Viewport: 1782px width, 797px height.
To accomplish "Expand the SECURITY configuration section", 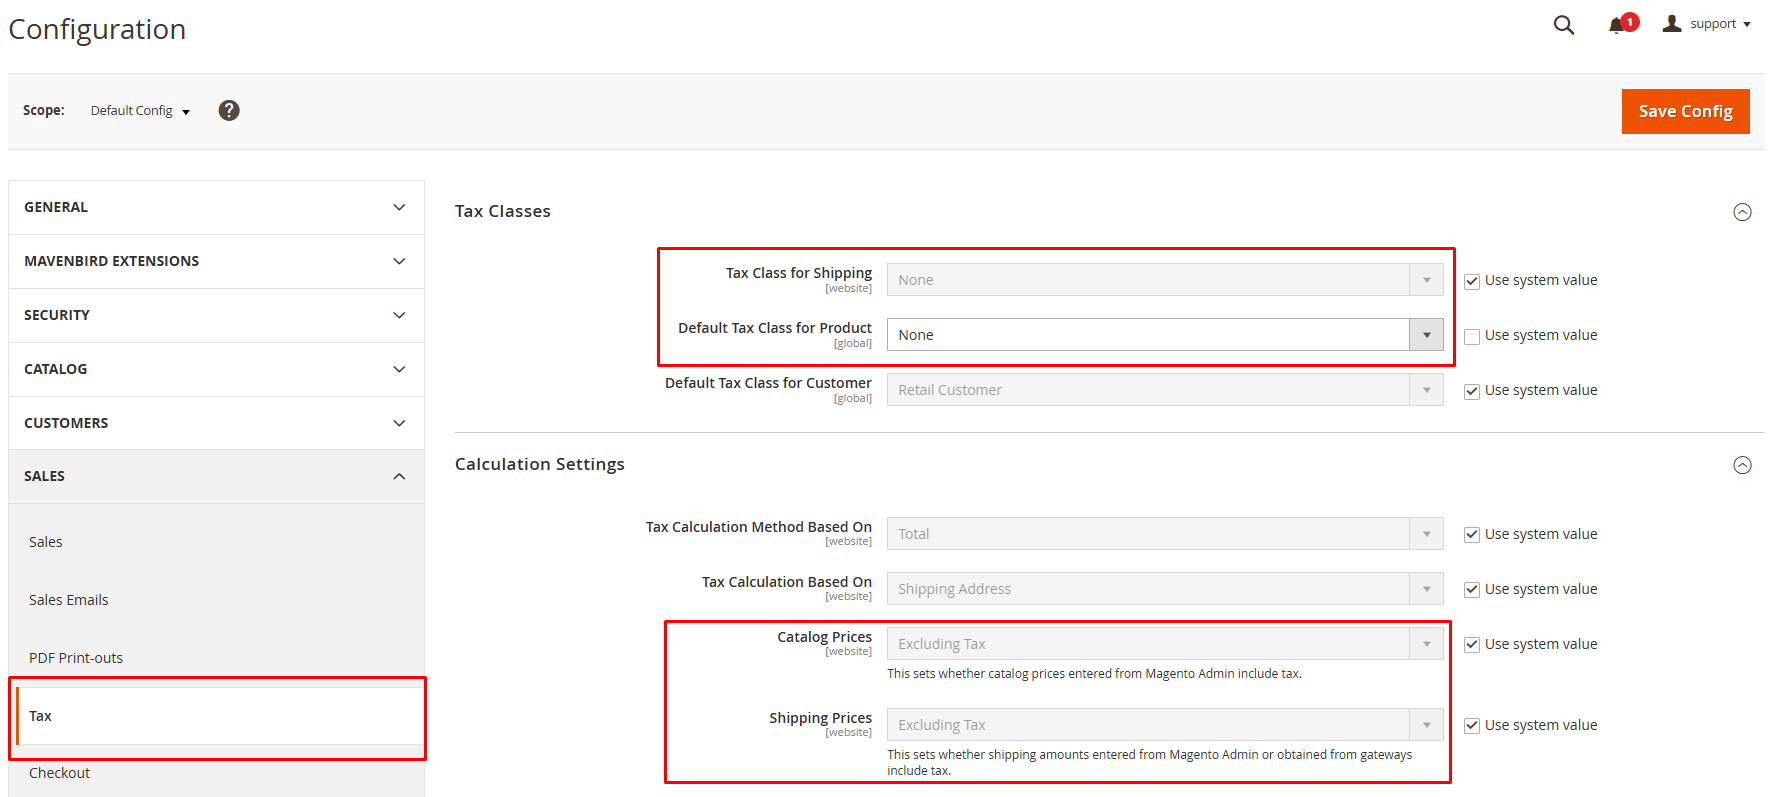I will [x=216, y=315].
